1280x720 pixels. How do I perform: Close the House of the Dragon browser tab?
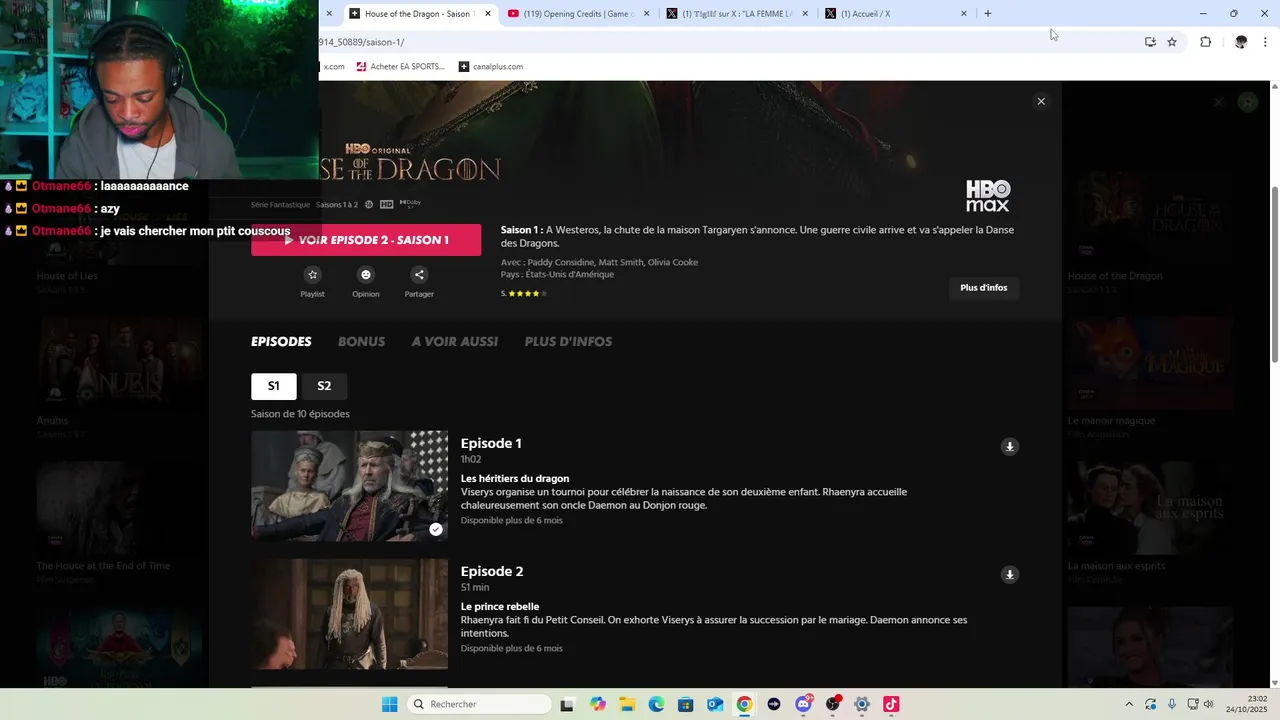[487, 14]
